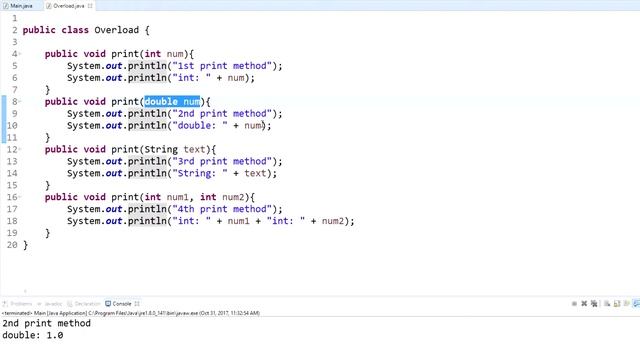Click the "String: " string on line 14

pos(200,173)
